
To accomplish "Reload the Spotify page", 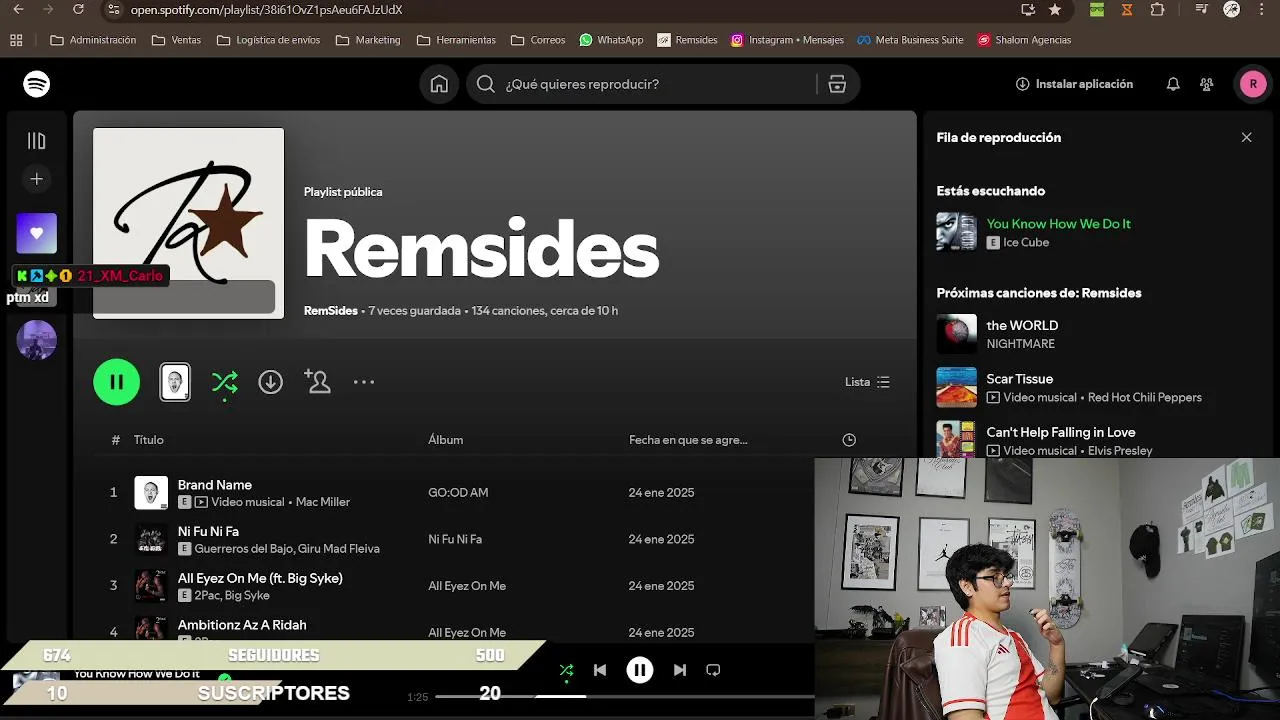I will point(79,10).
